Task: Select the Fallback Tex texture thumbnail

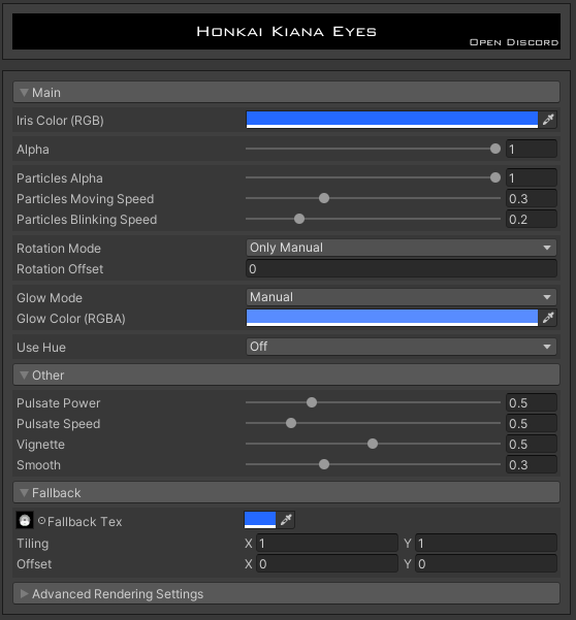Action: pos(25,520)
